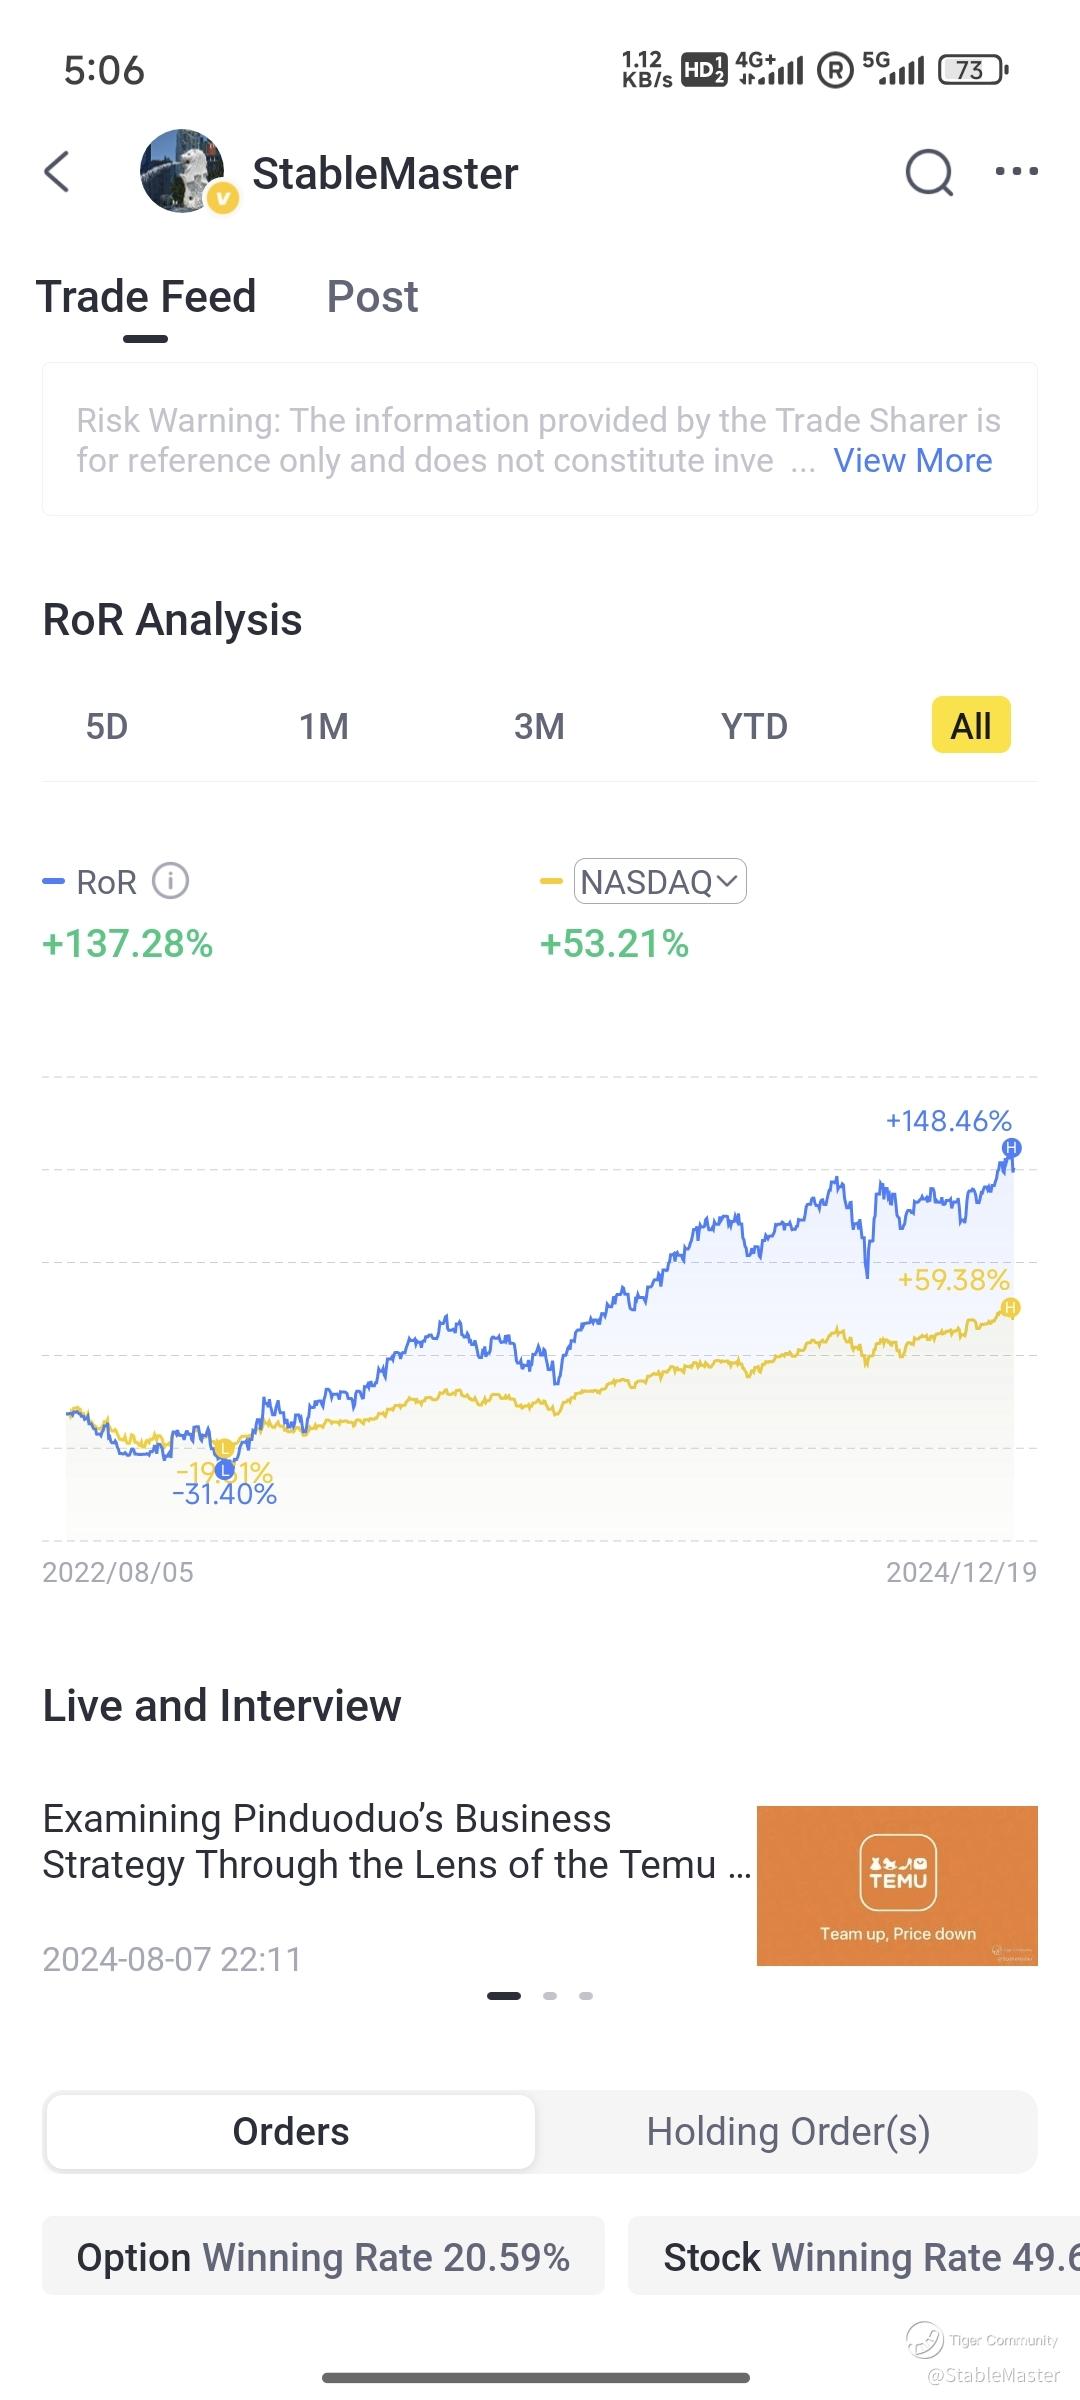Select the YTD time range

tap(754, 726)
